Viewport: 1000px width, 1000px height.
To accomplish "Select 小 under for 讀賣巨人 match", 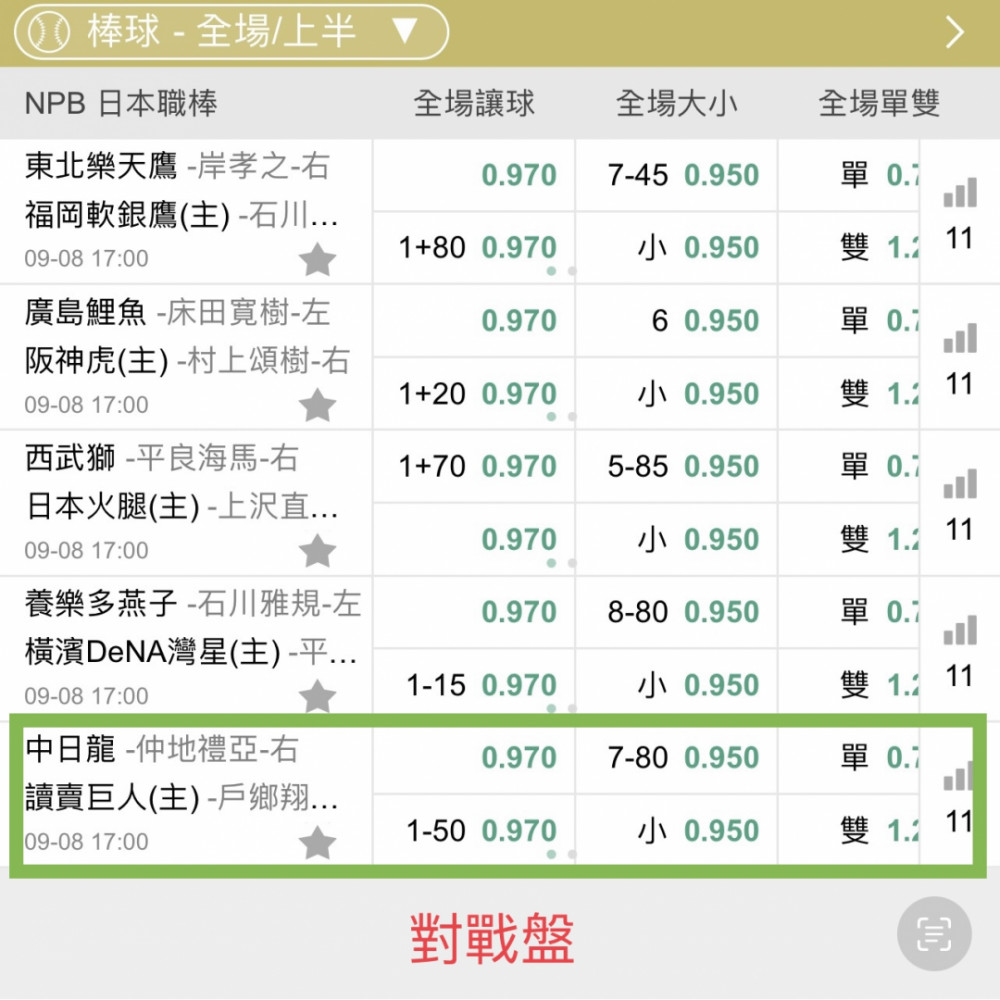I will (677, 830).
